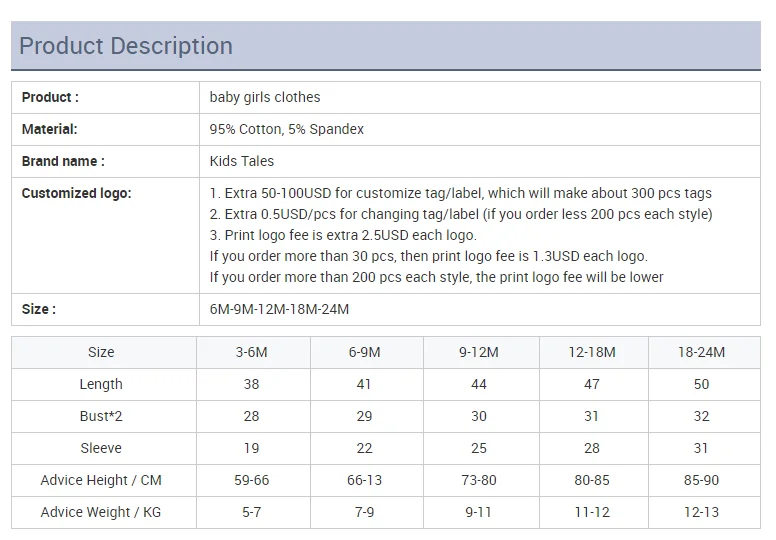This screenshot has width=776, height=540.
Task: Click the Product Description heading
Action: coord(126,46)
